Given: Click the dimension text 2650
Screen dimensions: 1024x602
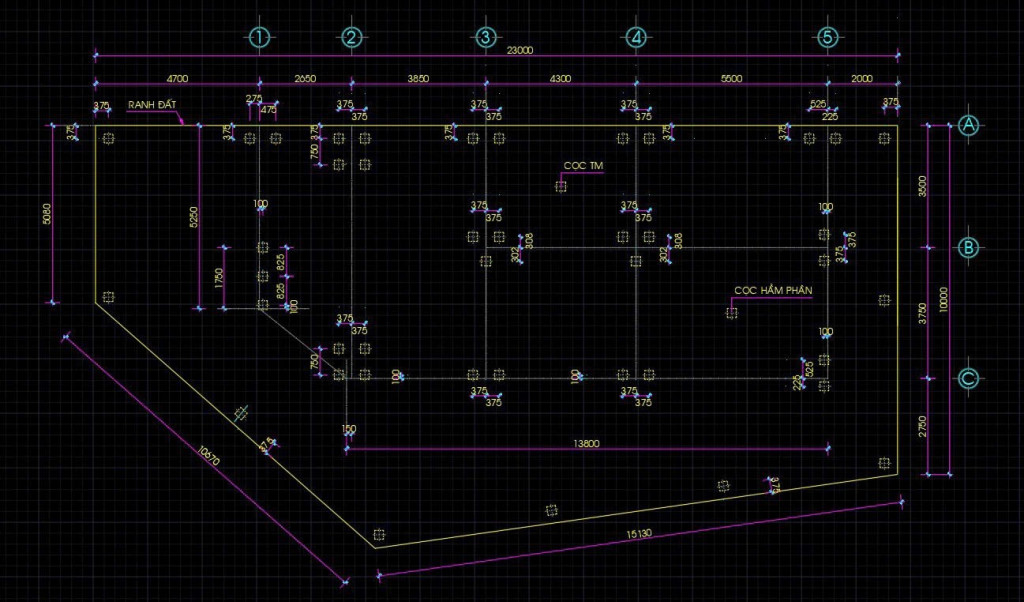Looking at the screenshot, I should (x=305, y=78).
